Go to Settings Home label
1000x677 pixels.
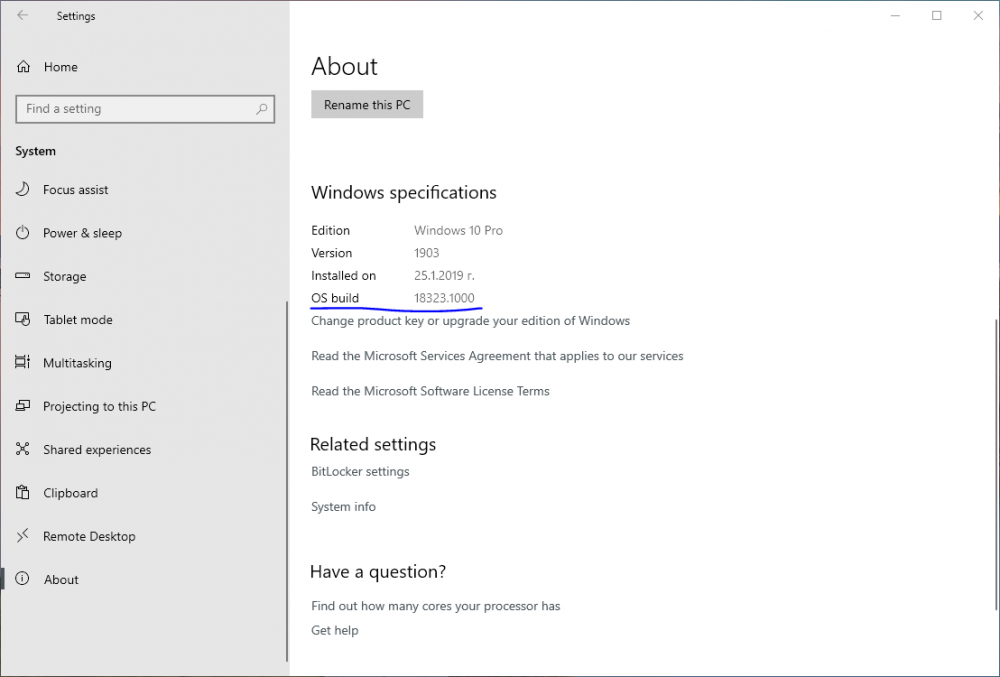pyautogui.click(x=61, y=67)
